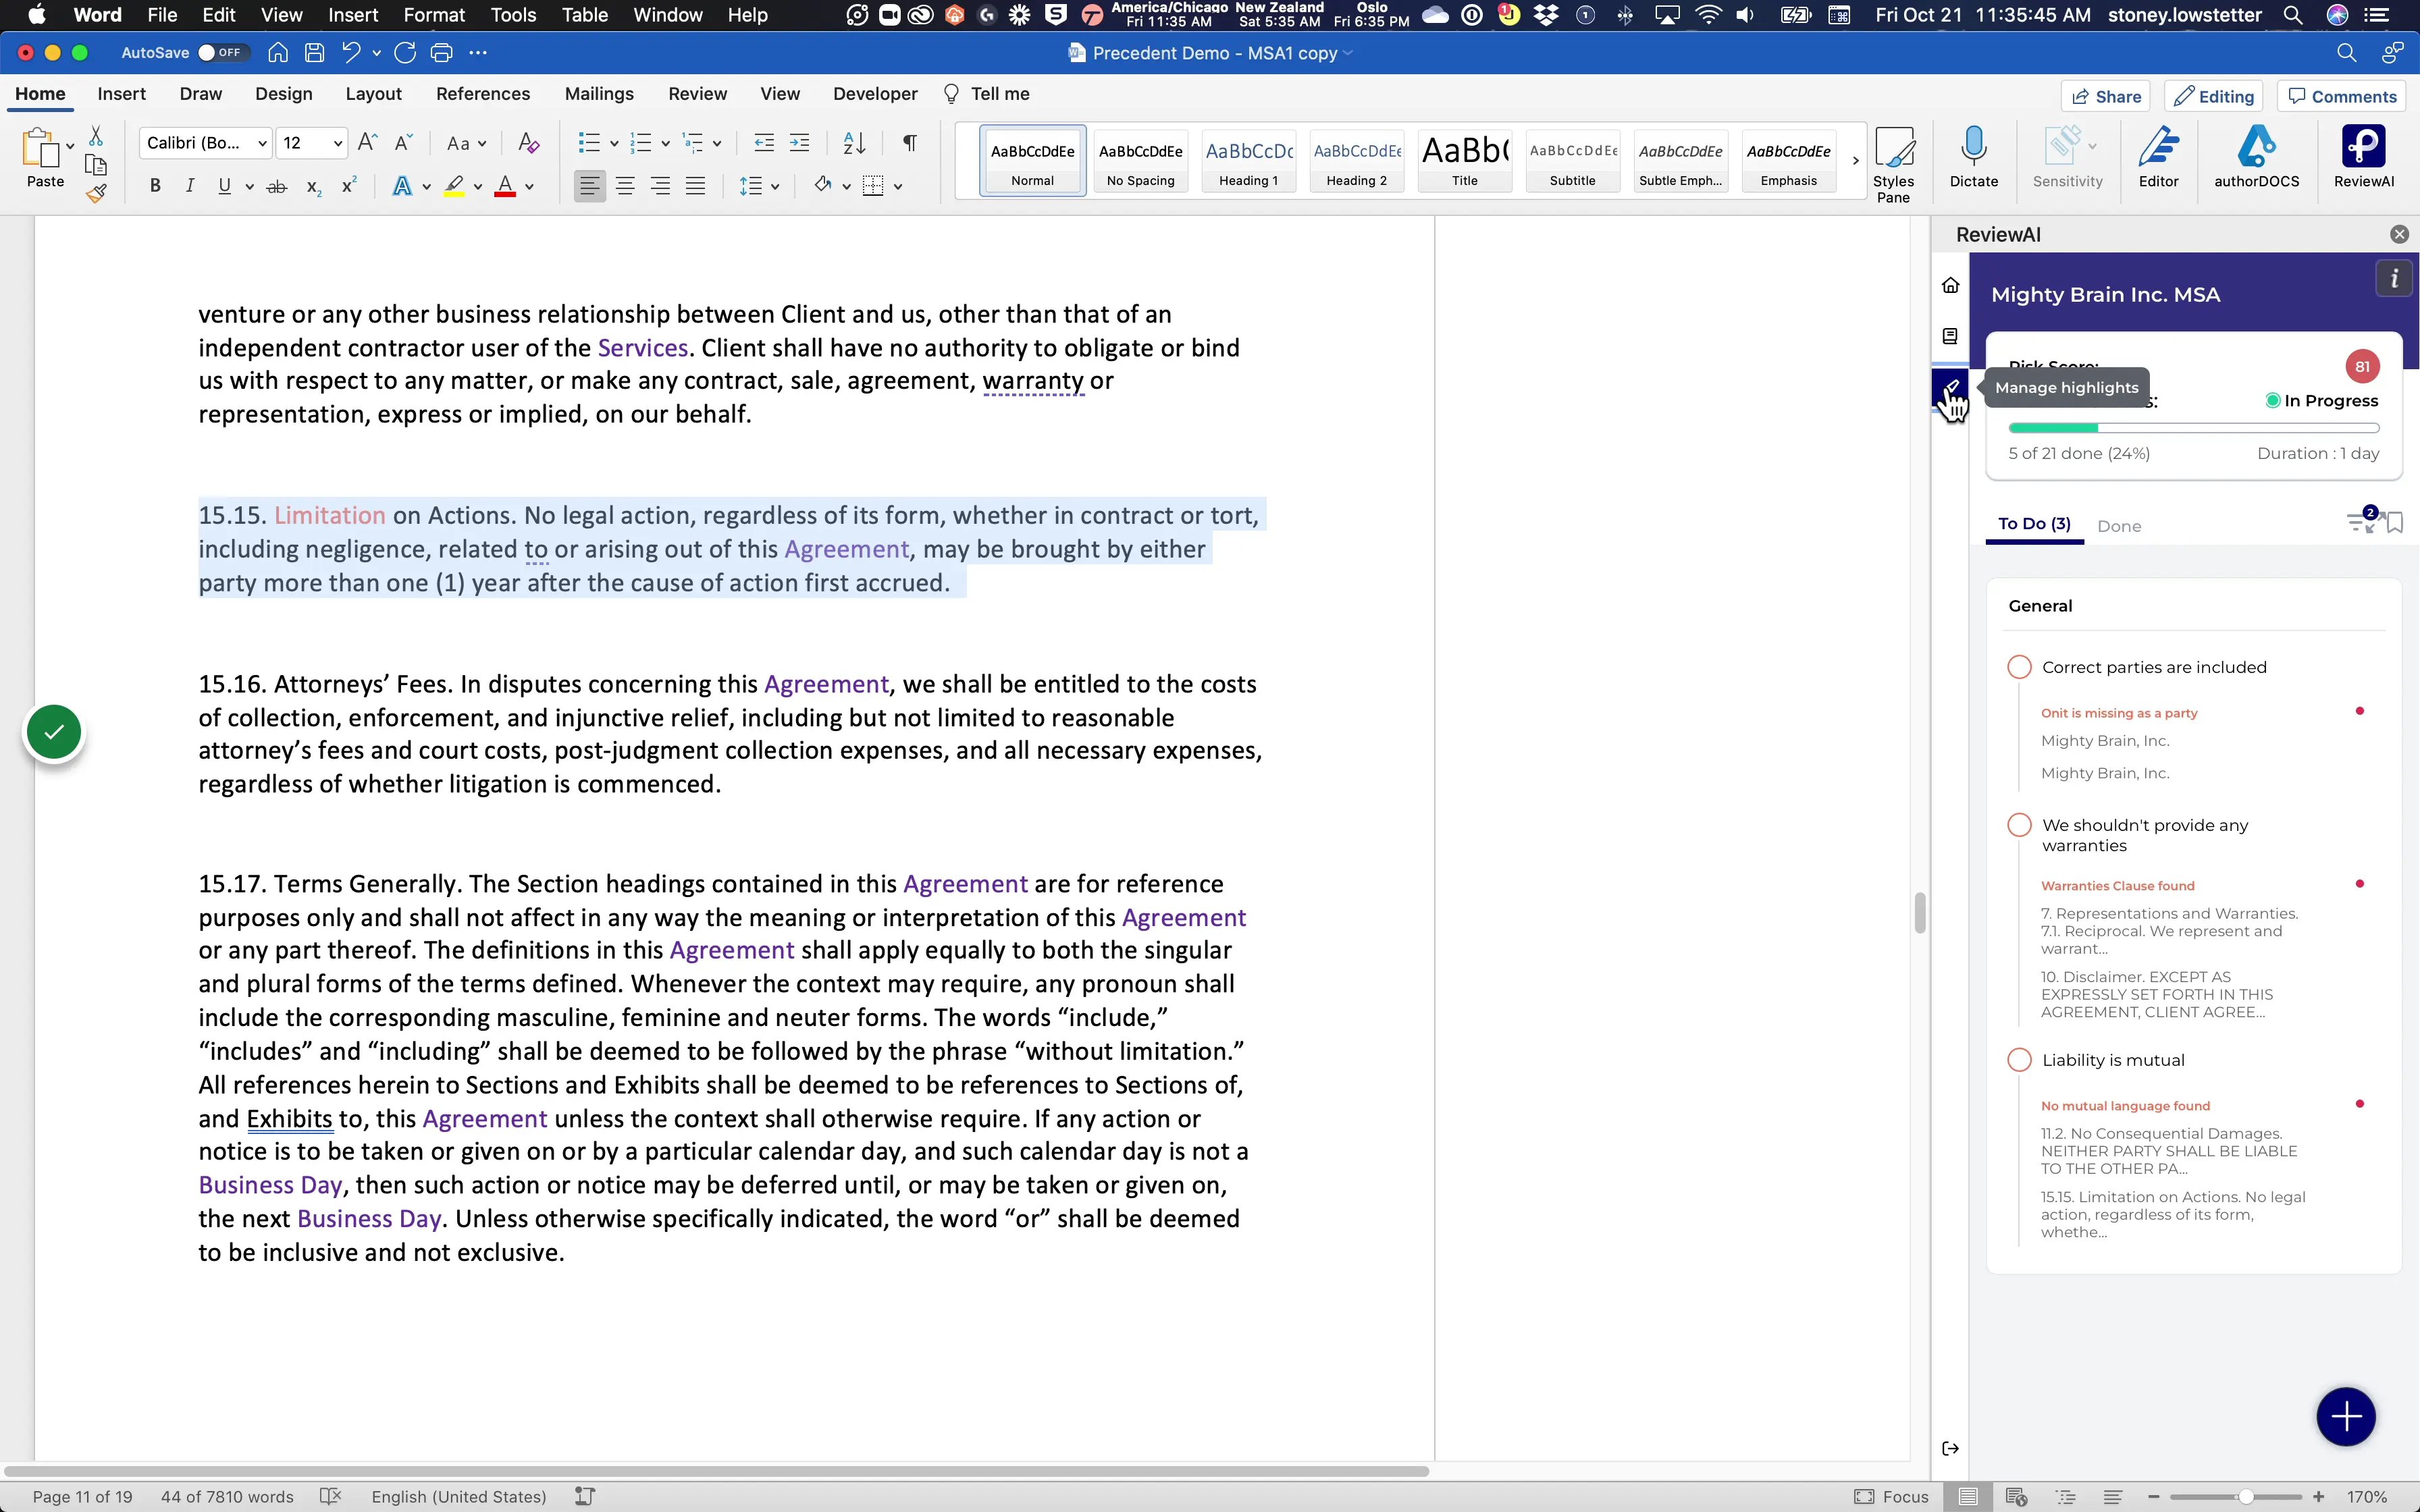This screenshot has width=2420, height=1512.
Task: Open the Comments button
Action: 2342,96
